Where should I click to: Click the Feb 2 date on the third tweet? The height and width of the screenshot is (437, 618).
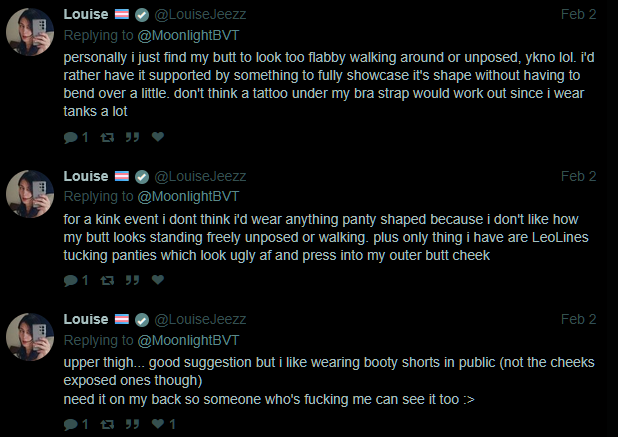[x=578, y=318]
